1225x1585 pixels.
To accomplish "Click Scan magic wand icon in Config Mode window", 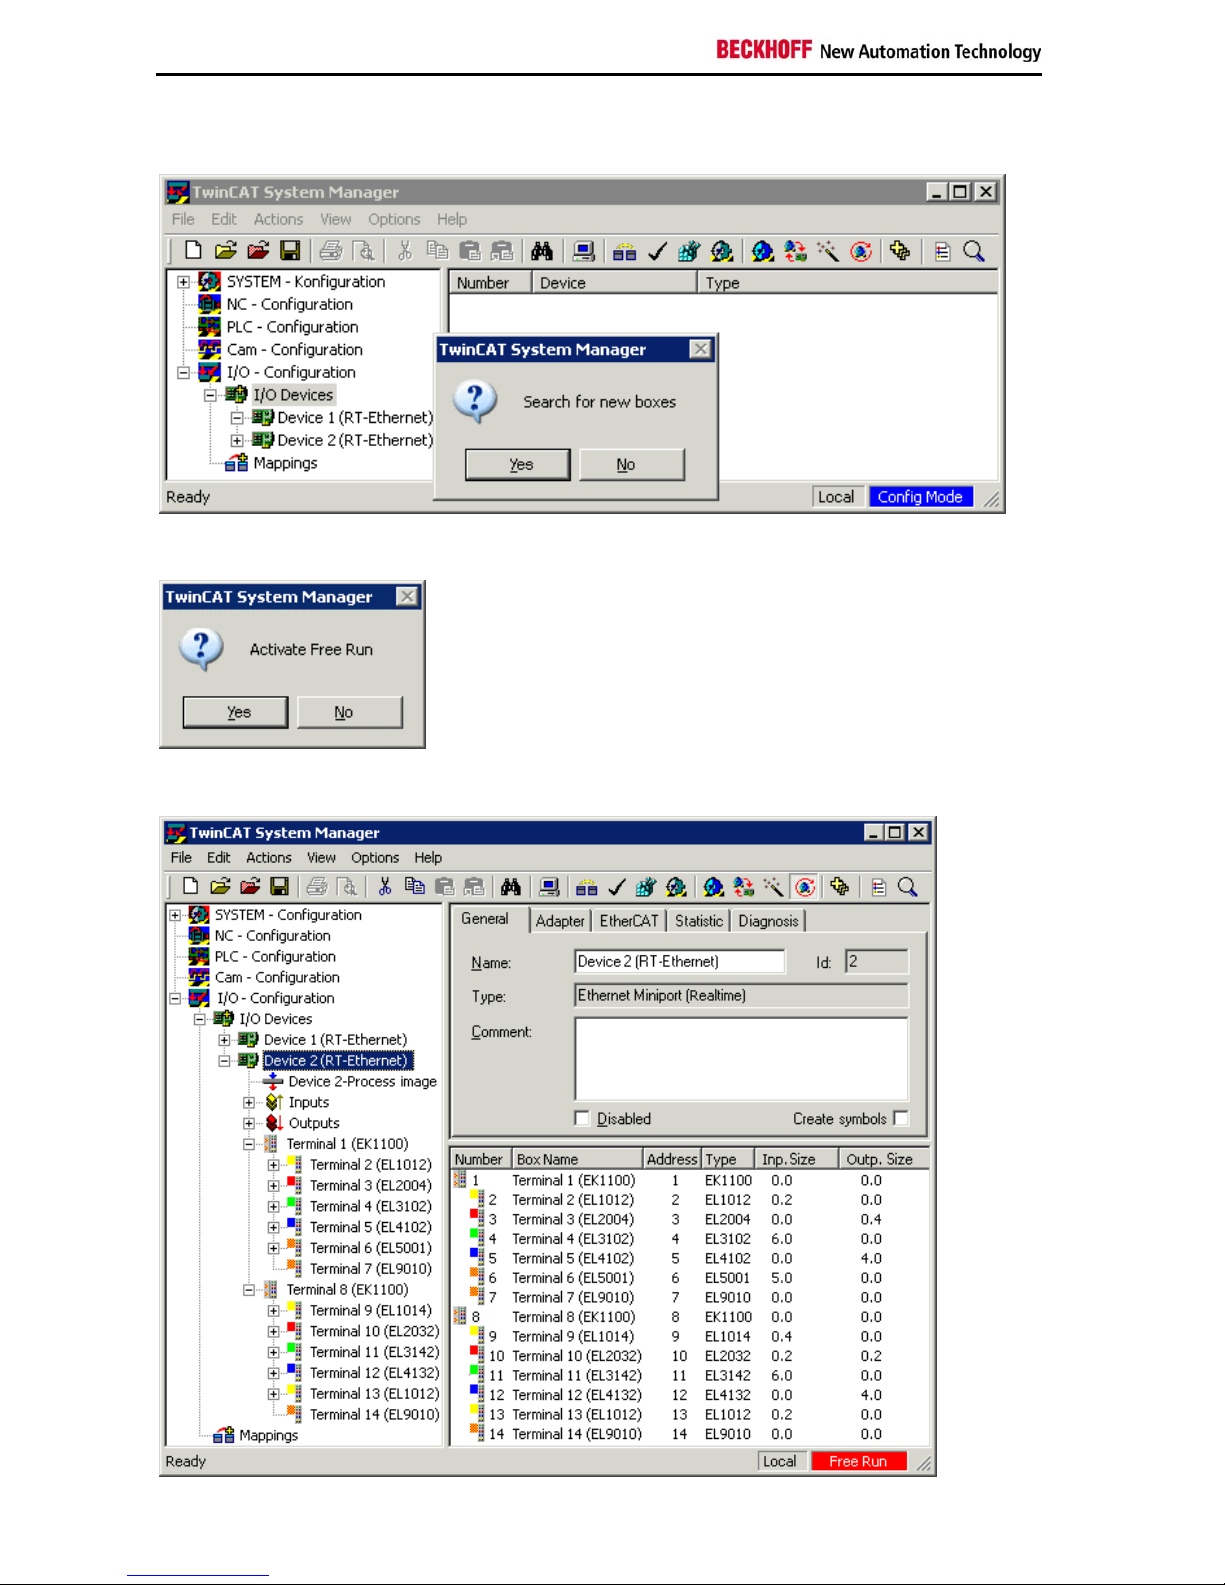I will click(x=827, y=251).
